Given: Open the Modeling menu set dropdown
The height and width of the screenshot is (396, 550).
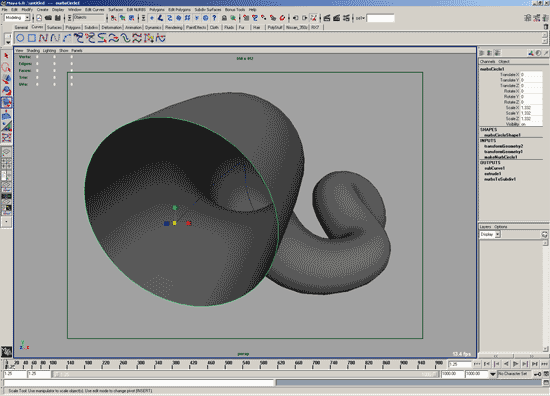Looking at the screenshot, I should coord(17,18).
